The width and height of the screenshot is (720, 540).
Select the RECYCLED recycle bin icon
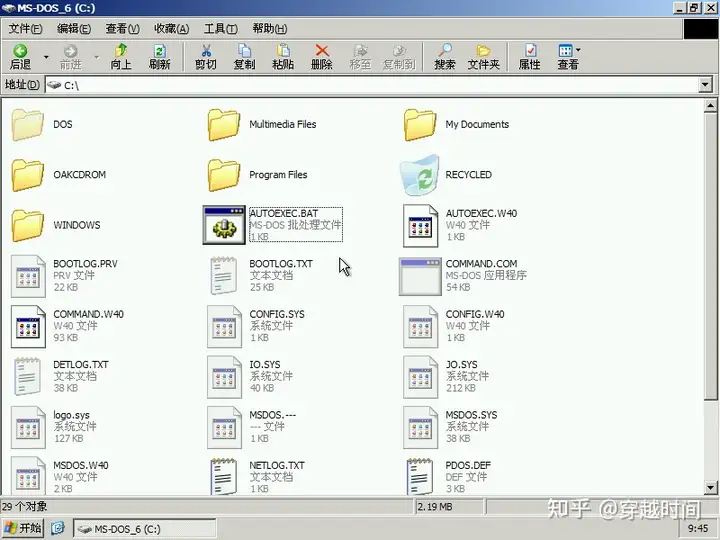point(420,175)
